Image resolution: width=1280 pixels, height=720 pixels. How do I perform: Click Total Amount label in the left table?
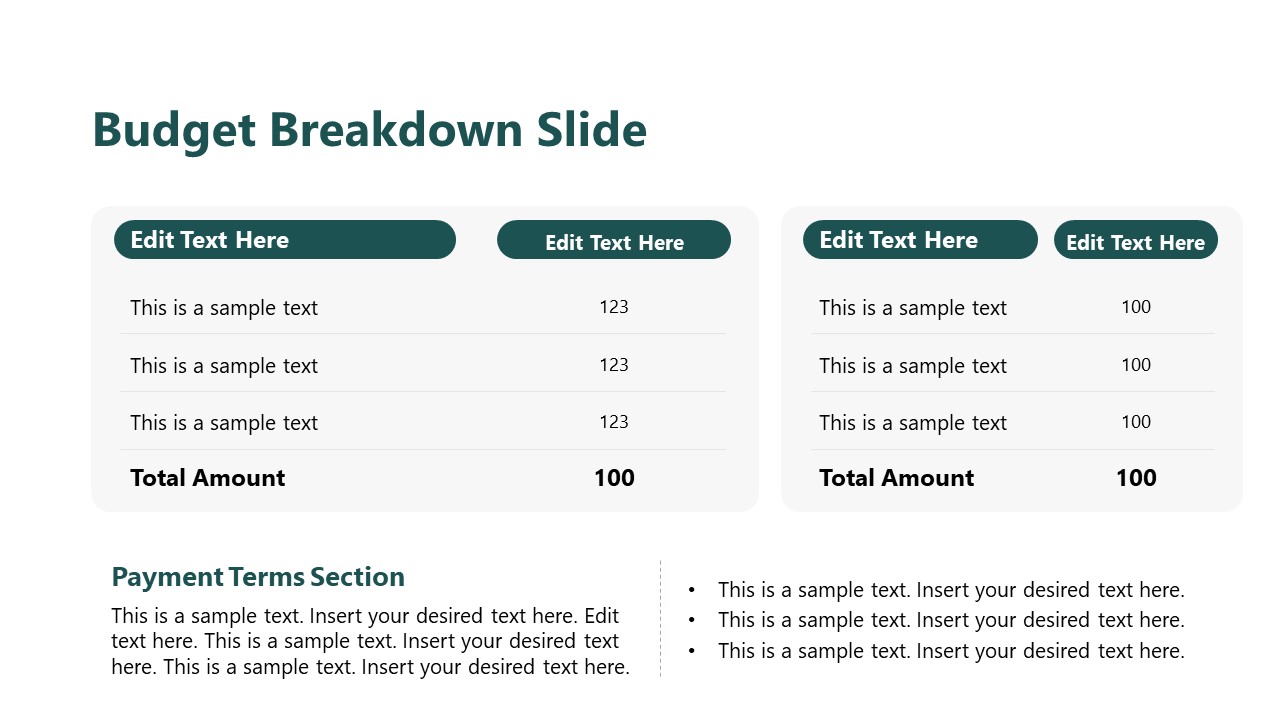click(x=207, y=478)
